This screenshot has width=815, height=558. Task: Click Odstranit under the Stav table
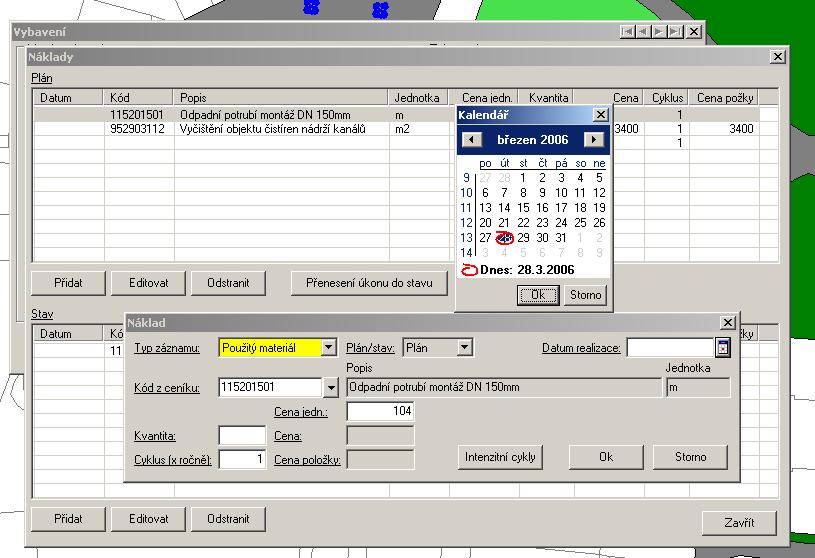[228, 519]
